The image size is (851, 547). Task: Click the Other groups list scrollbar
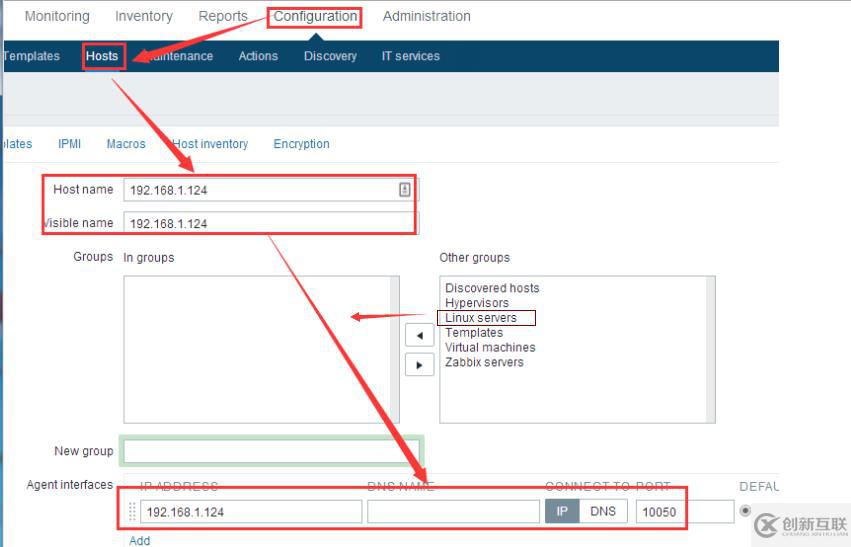click(x=711, y=349)
